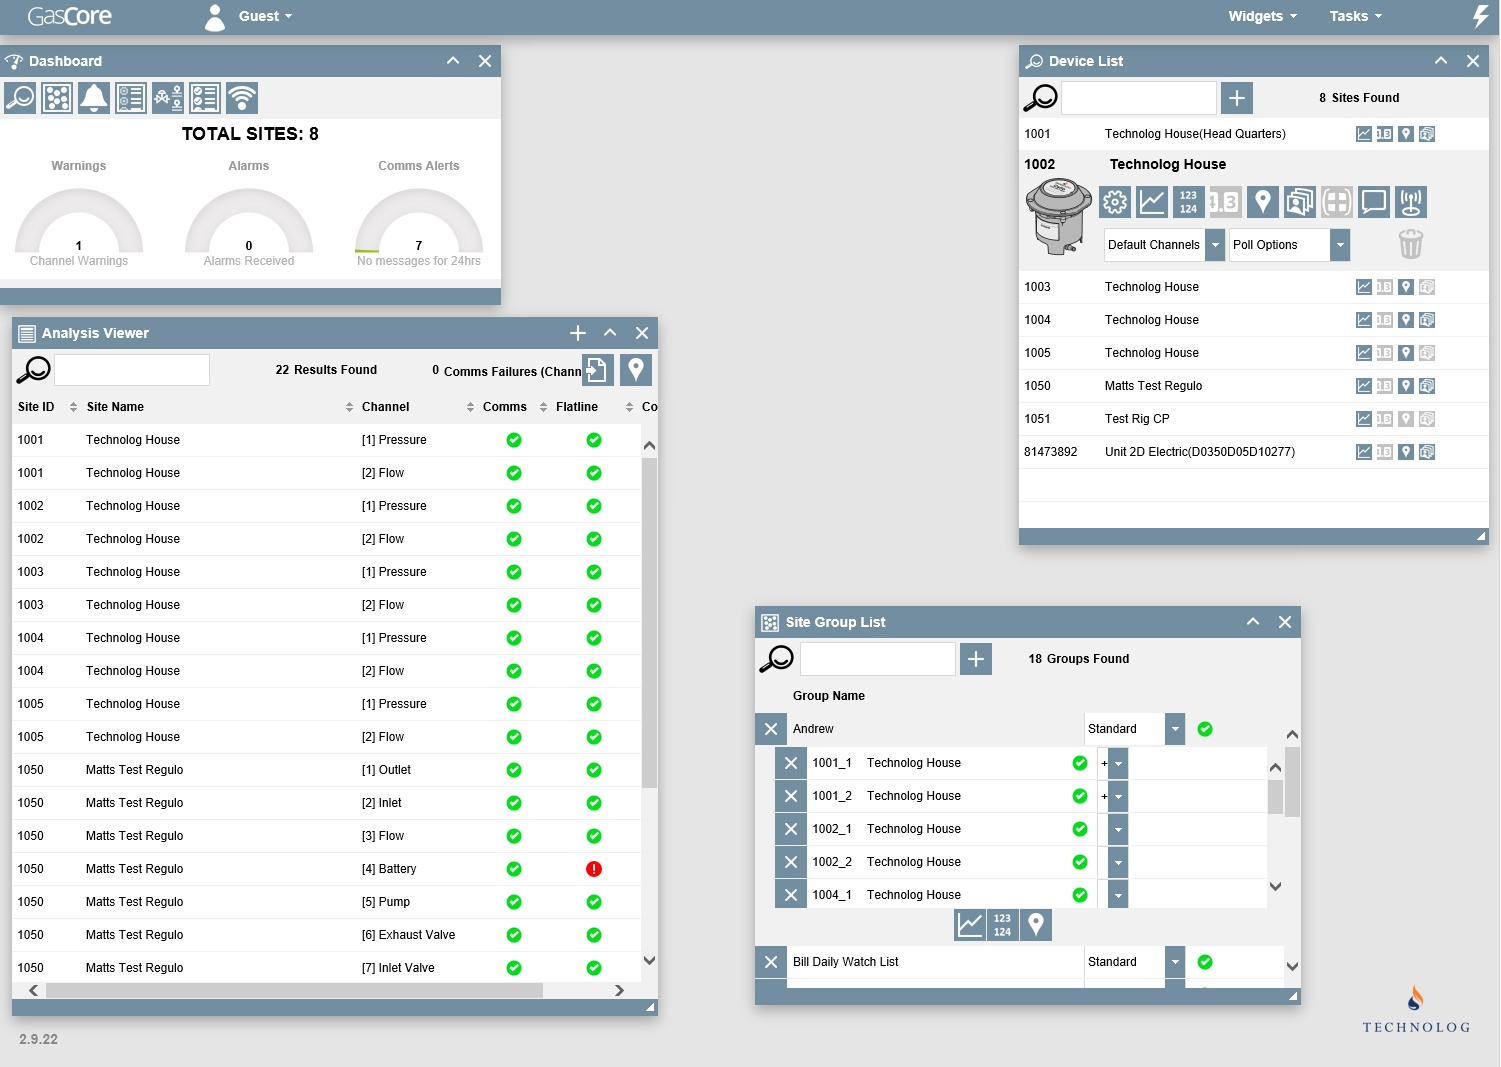Click the Warnings gauge in Dashboard

(x=79, y=222)
